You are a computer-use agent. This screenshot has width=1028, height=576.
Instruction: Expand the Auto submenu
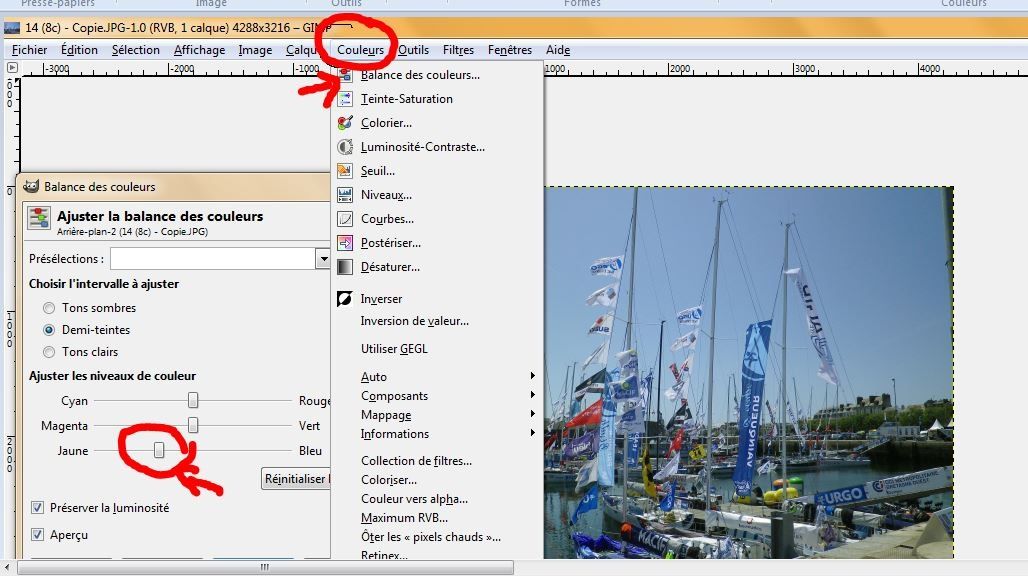(532, 376)
